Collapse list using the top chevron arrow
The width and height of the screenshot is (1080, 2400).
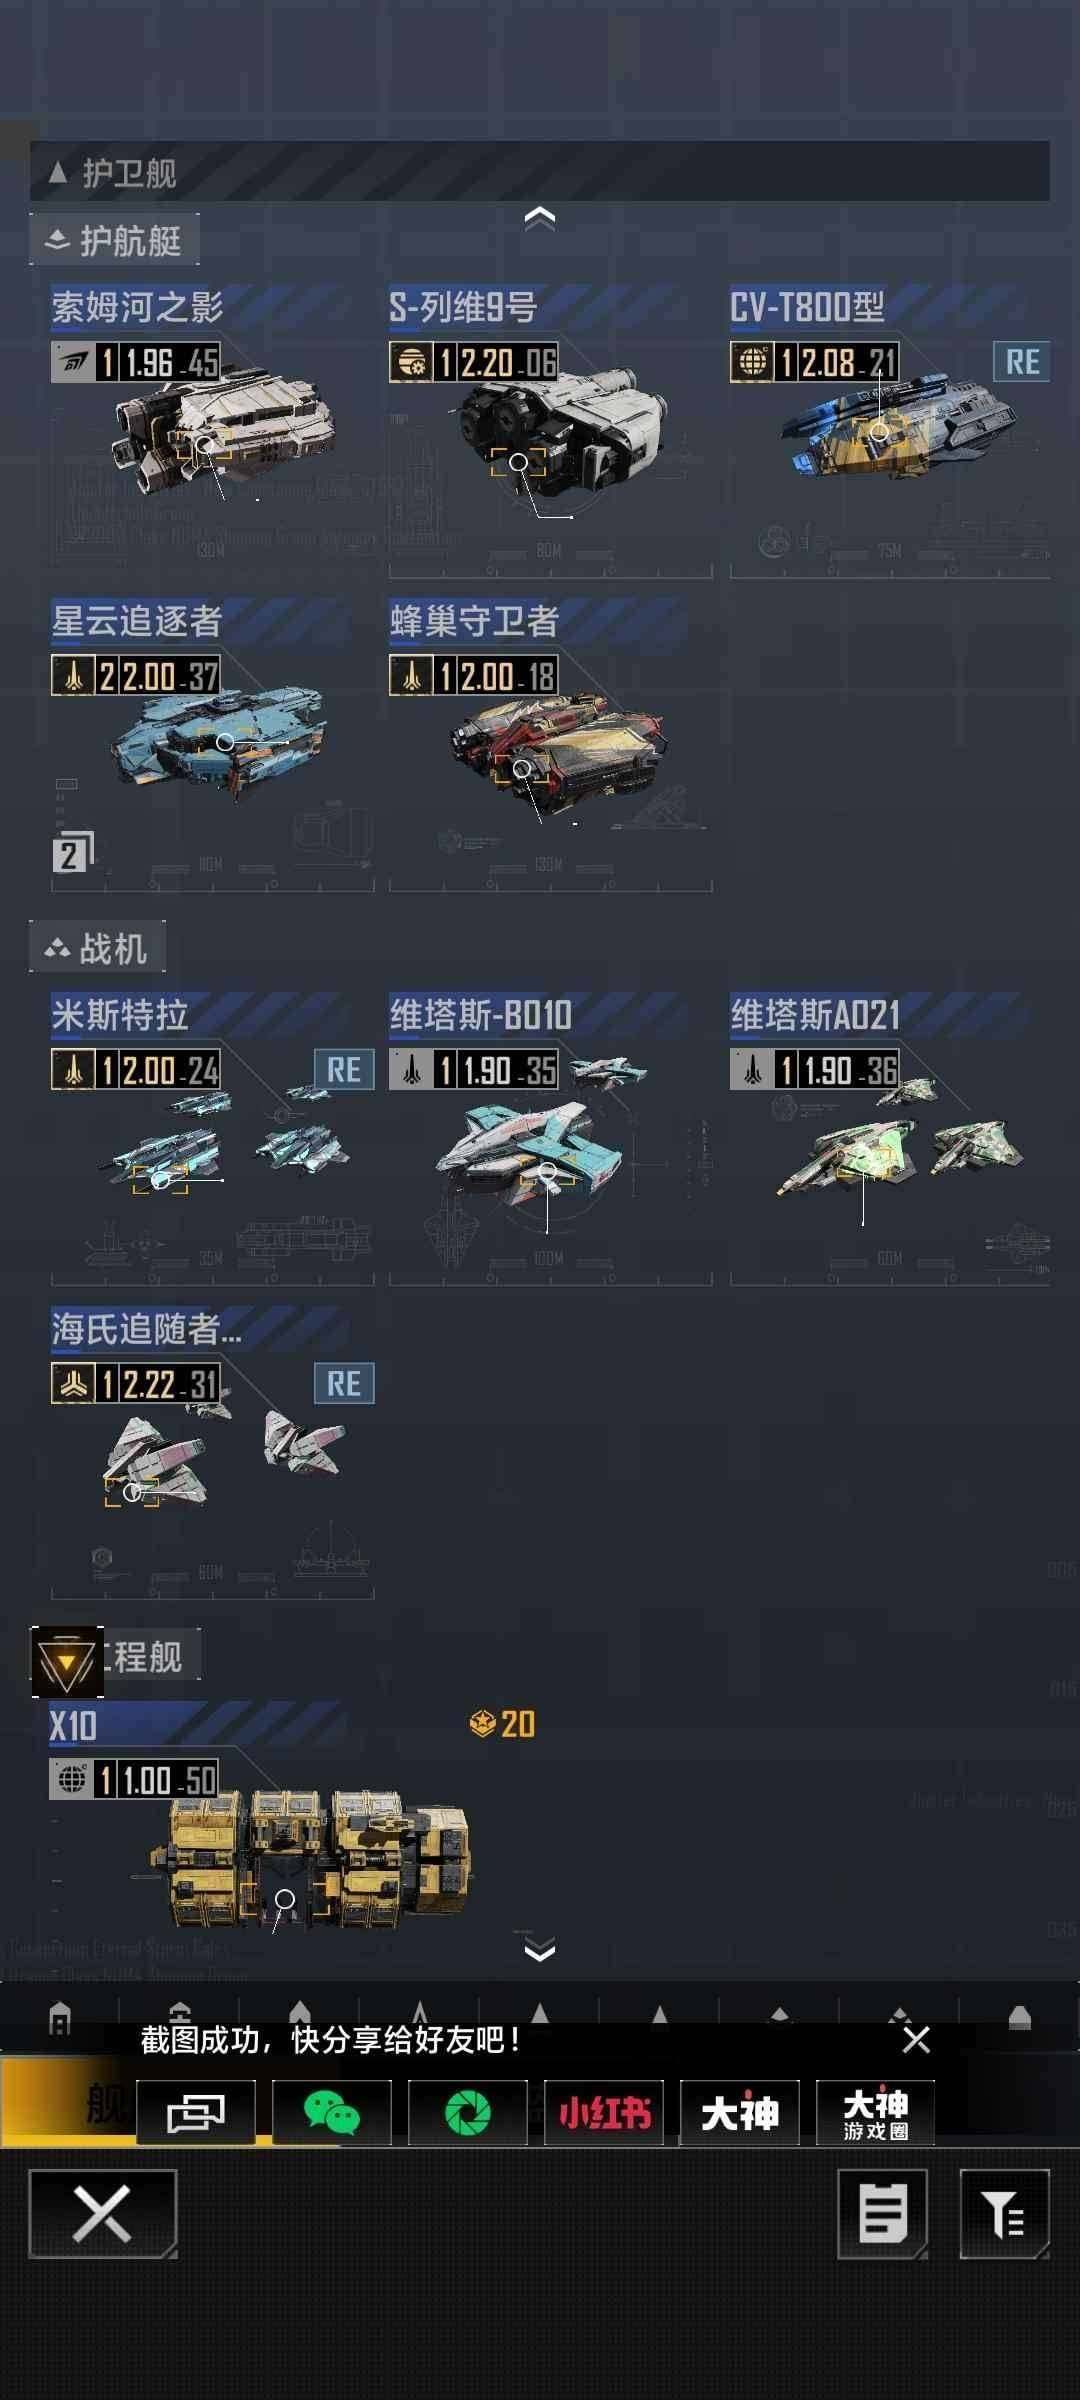coord(540,218)
